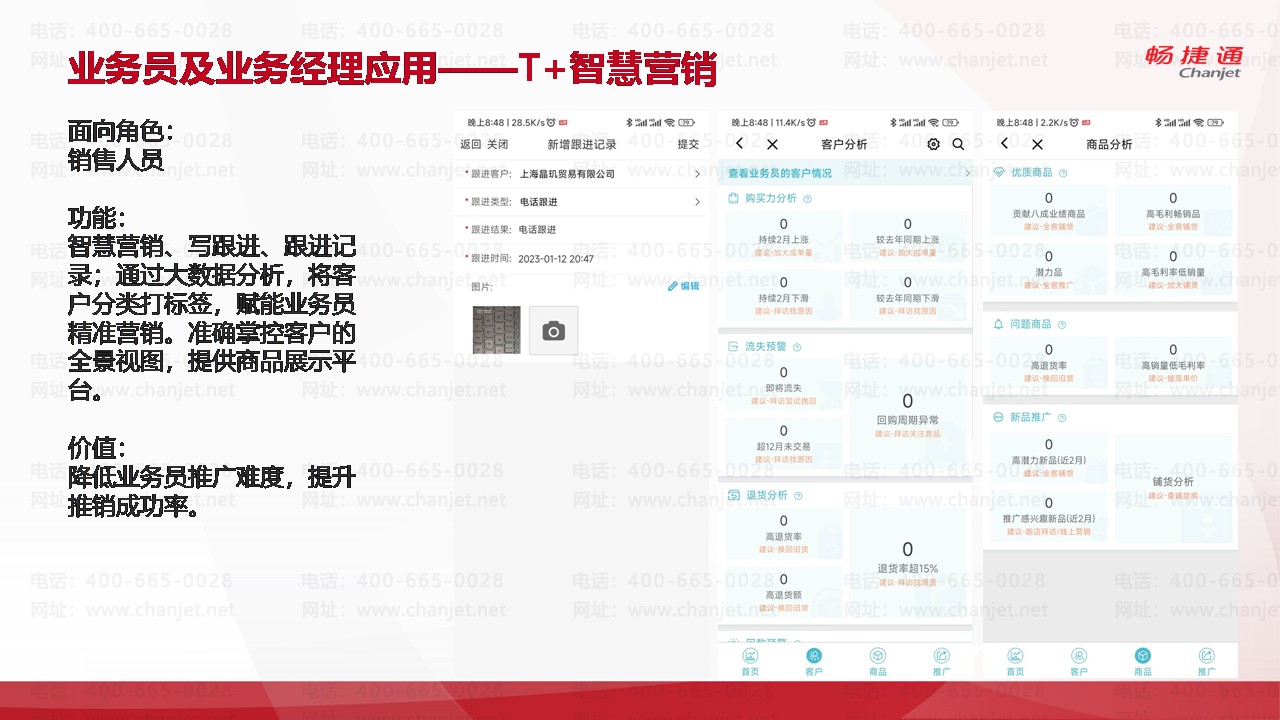Open the 即将流失 card
Image resolution: width=1280 pixels, height=720 pixels.
pyautogui.click(x=783, y=385)
